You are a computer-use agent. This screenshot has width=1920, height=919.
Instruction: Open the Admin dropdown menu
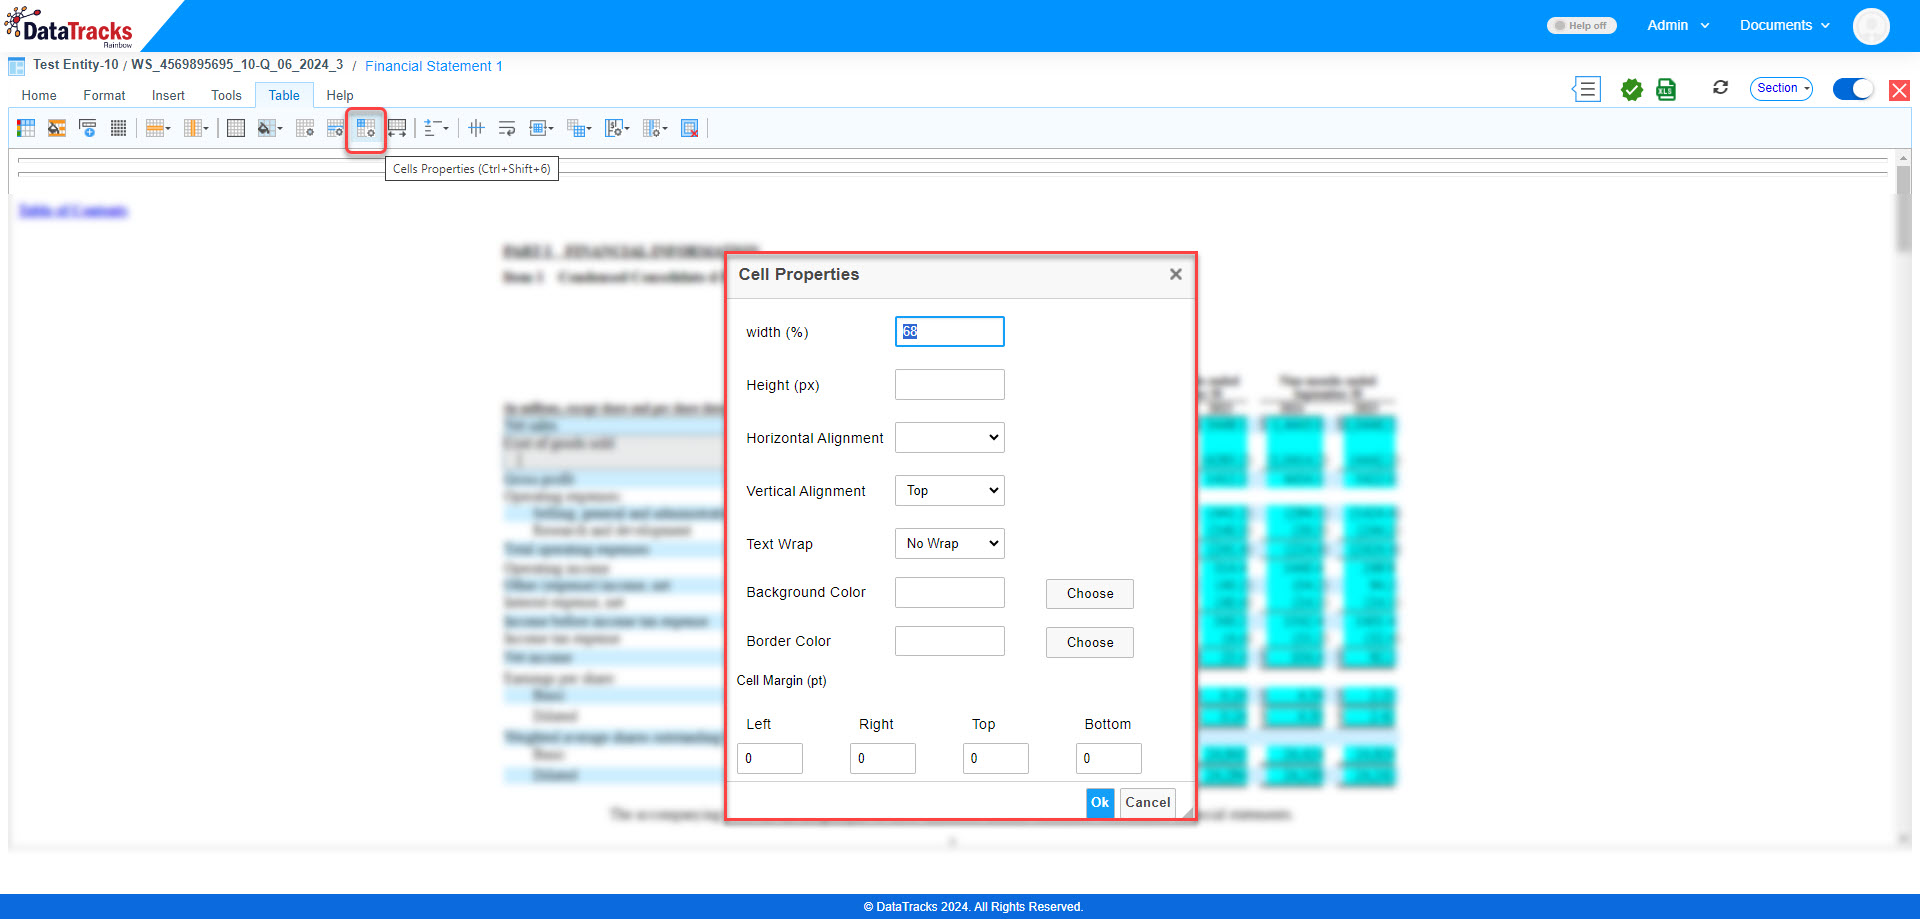(1678, 26)
